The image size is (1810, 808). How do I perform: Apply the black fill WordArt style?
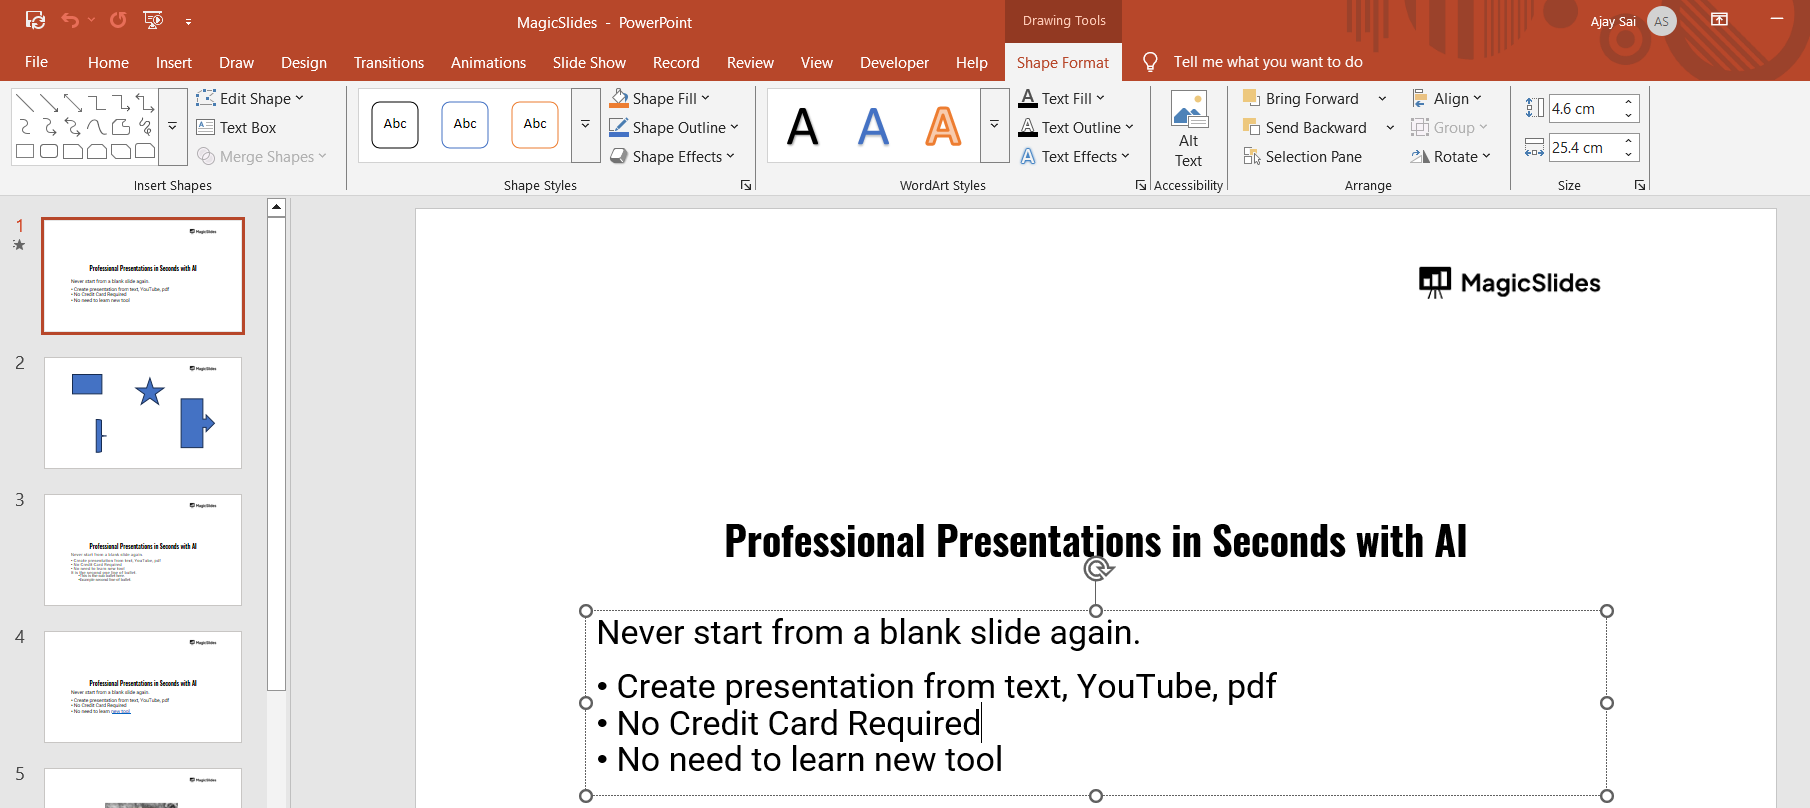pos(803,126)
